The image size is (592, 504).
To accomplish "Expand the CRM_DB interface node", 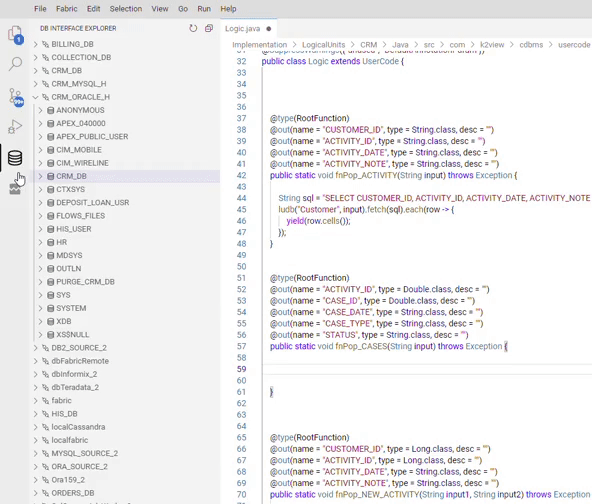I will click(35, 71).
